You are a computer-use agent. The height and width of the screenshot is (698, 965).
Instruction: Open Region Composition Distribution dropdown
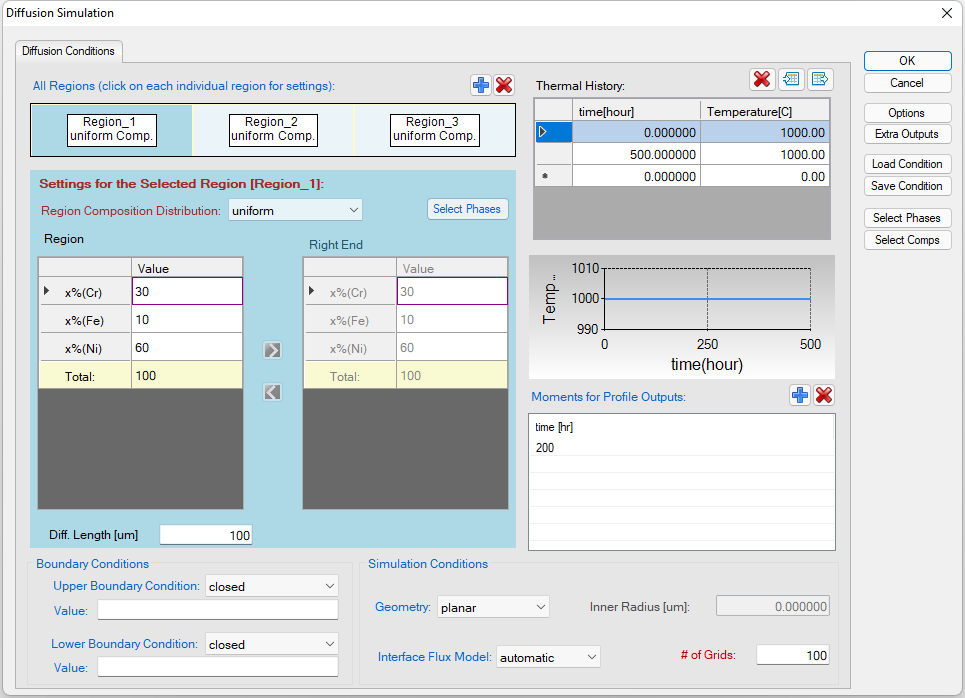point(295,210)
